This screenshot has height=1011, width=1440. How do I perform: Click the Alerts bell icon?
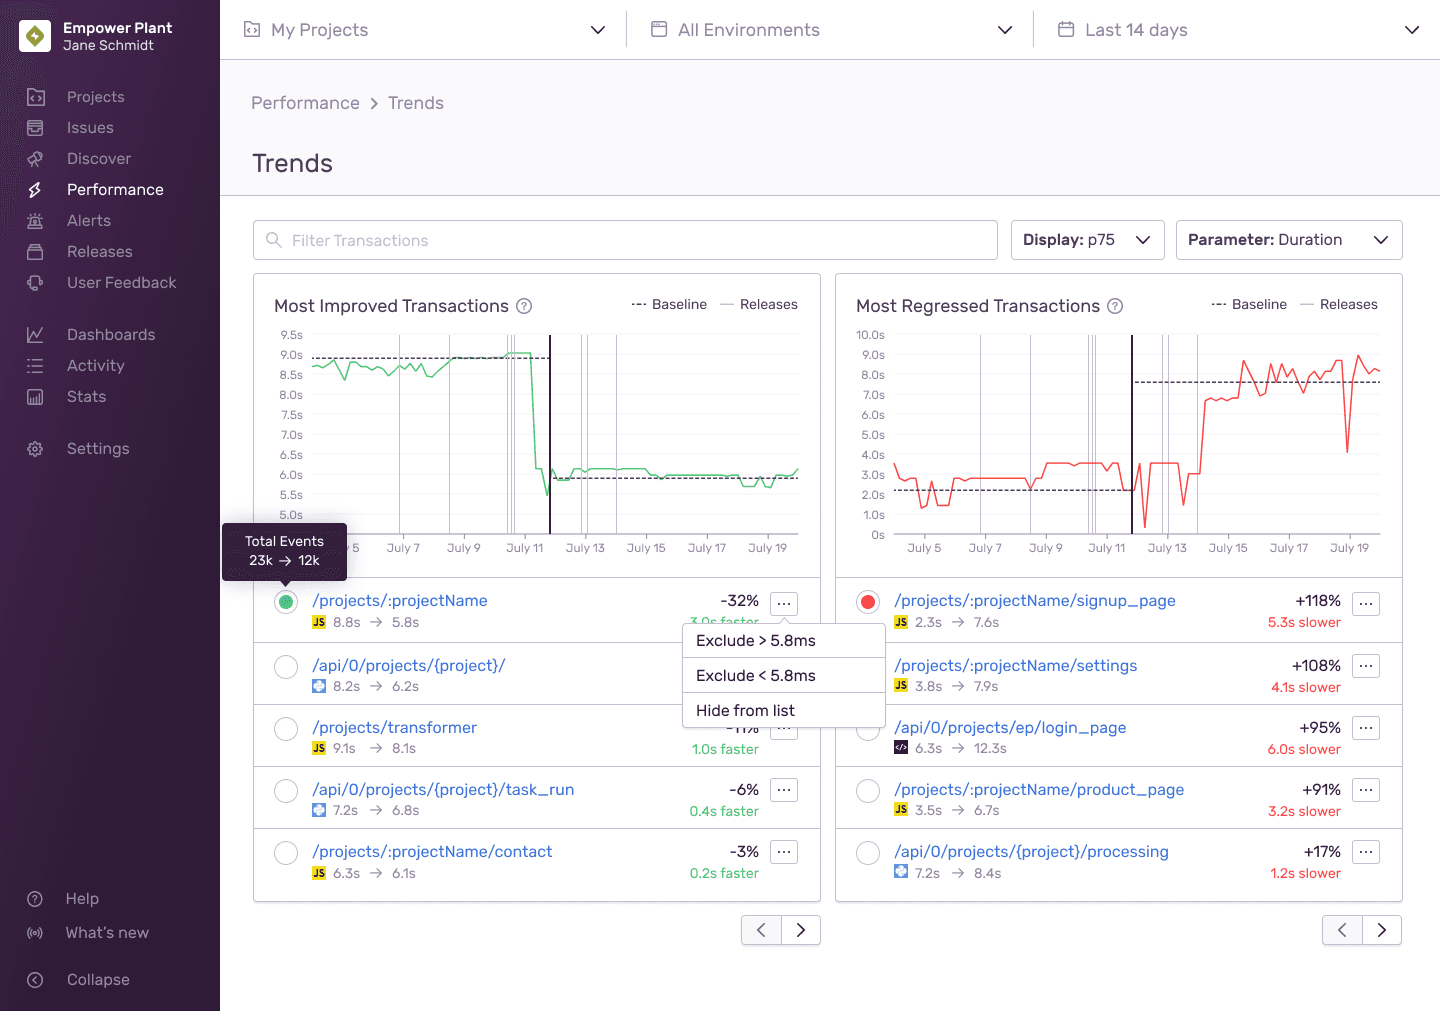[x=34, y=220]
